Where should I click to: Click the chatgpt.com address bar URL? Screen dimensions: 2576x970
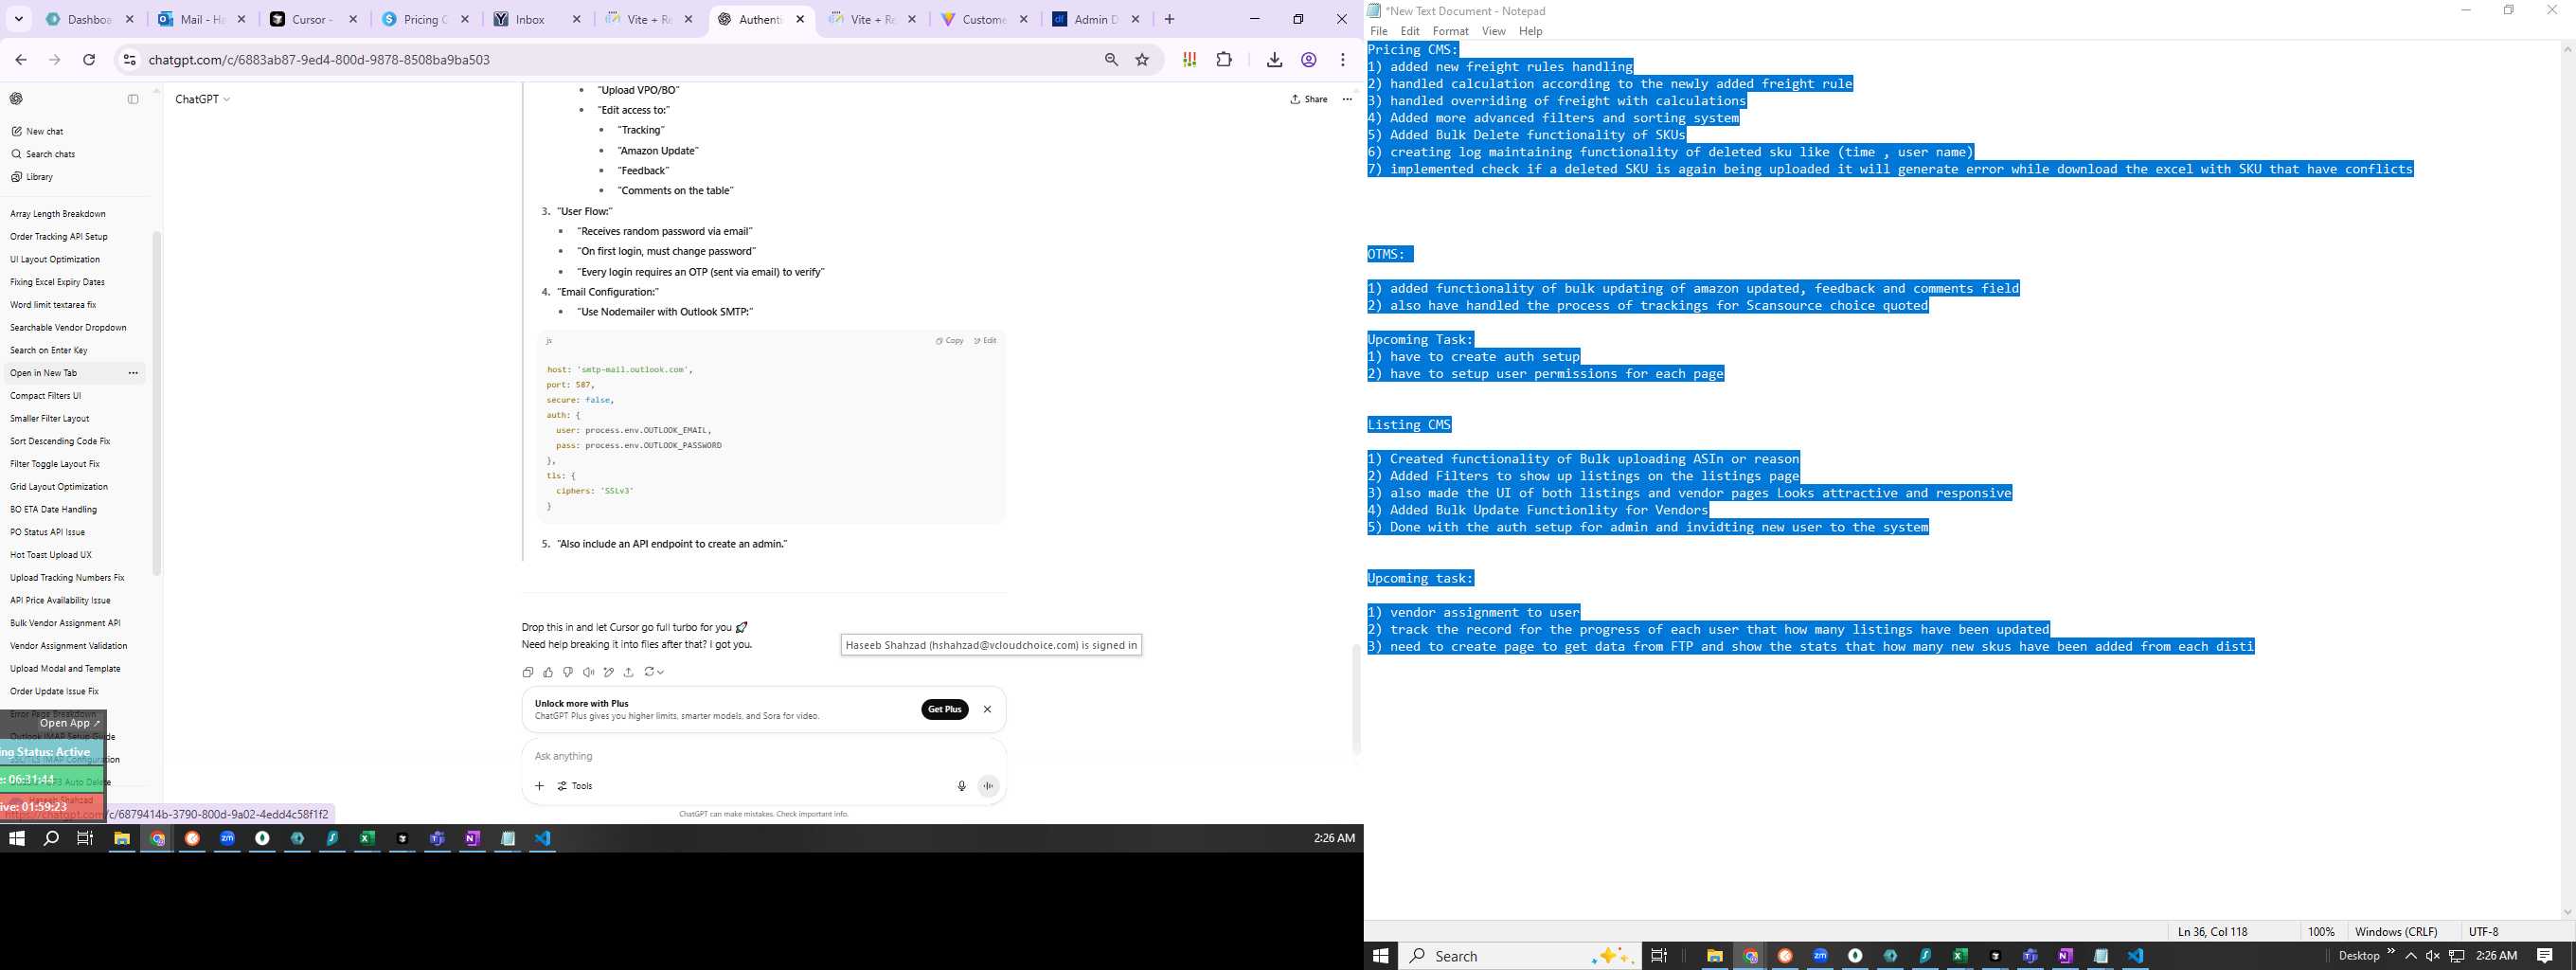point(319,60)
